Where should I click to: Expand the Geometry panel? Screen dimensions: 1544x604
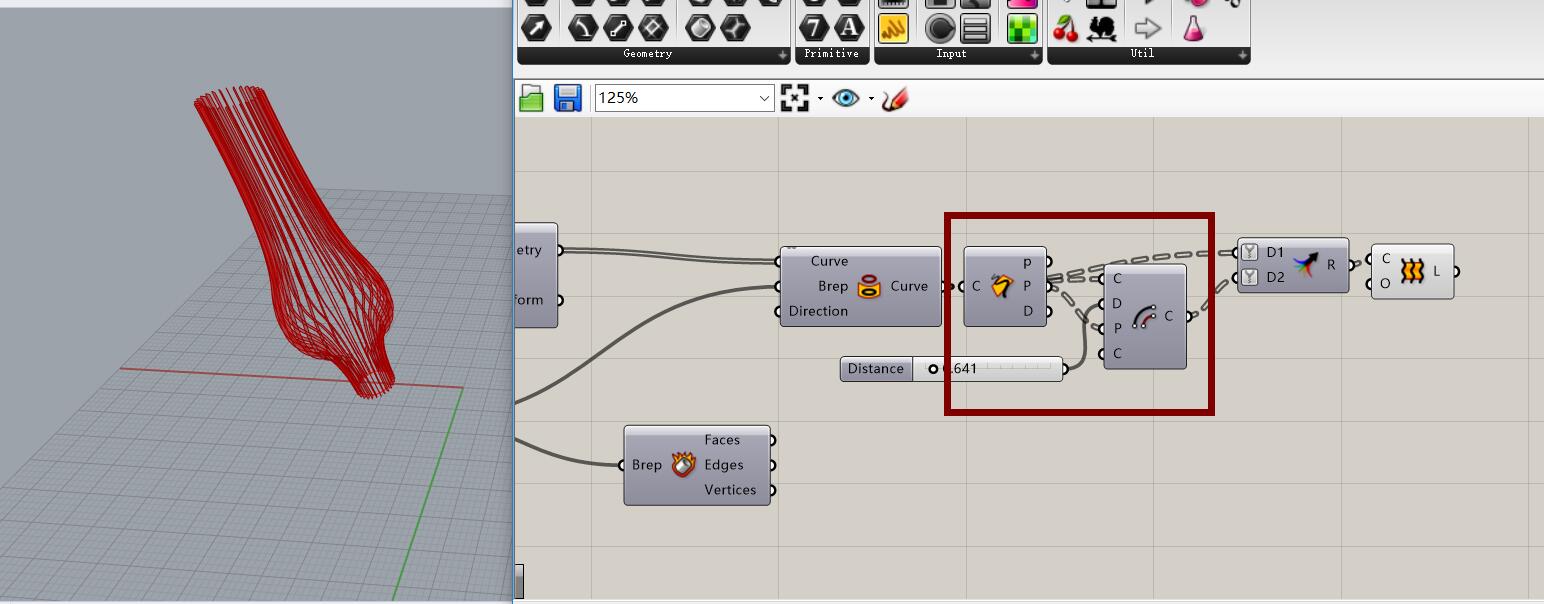[x=783, y=55]
